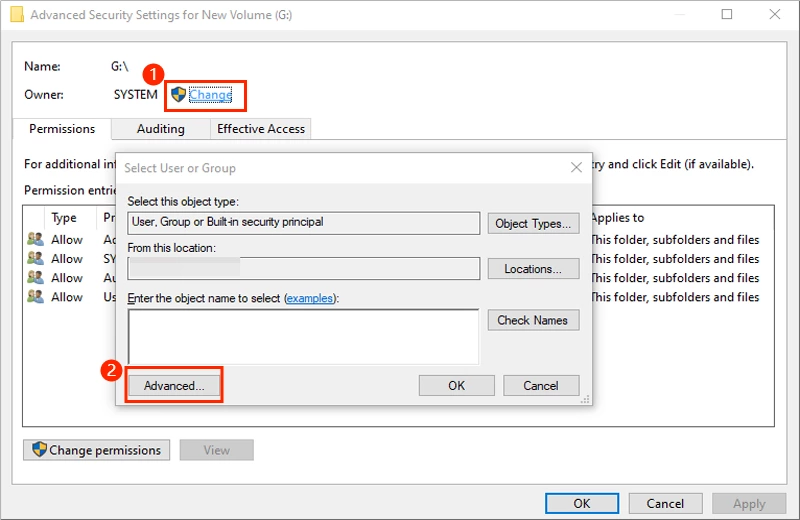800x520 pixels.
Task: Close the Advanced Security Settings window
Action: pyautogui.click(x=775, y=14)
